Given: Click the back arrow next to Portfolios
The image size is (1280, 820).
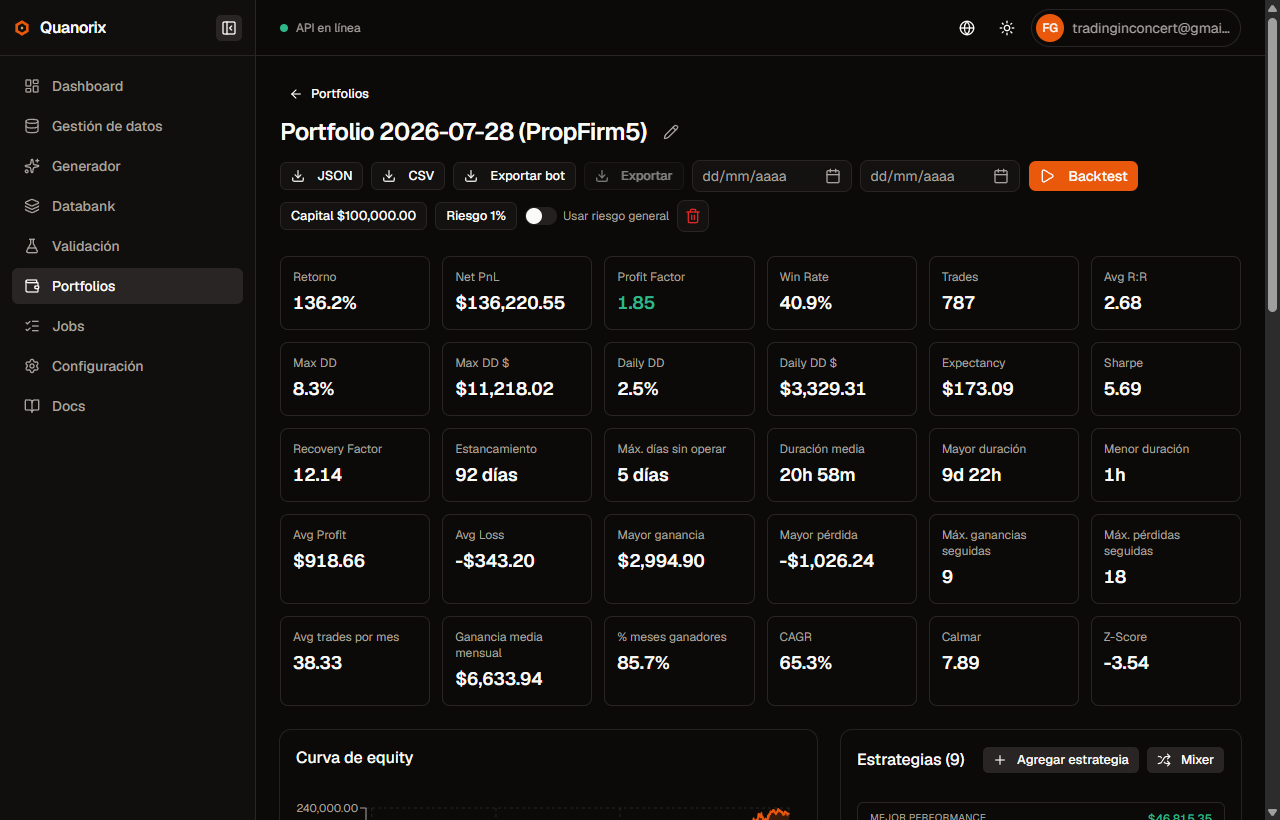Looking at the screenshot, I should [x=295, y=94].
